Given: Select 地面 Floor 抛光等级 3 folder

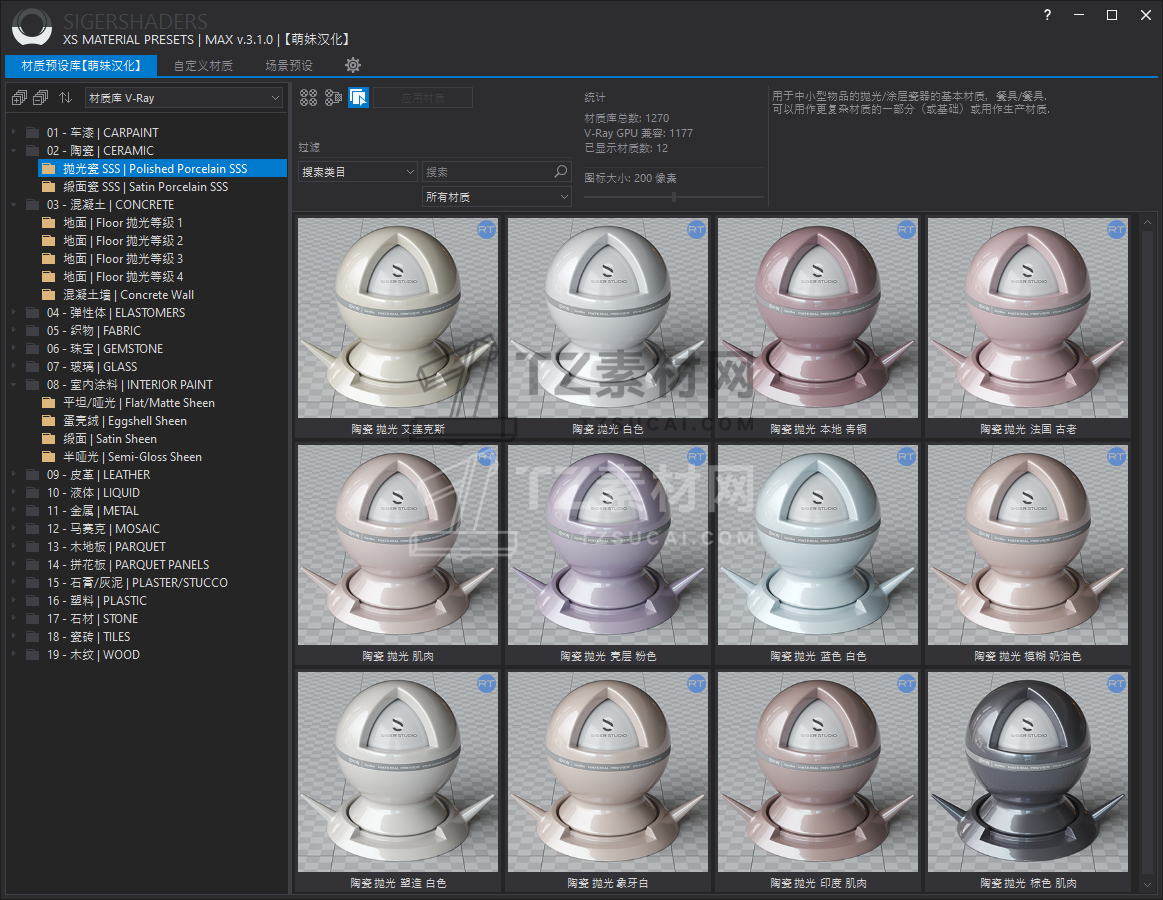Looking at the screenshot, I should tap(122, 259).
